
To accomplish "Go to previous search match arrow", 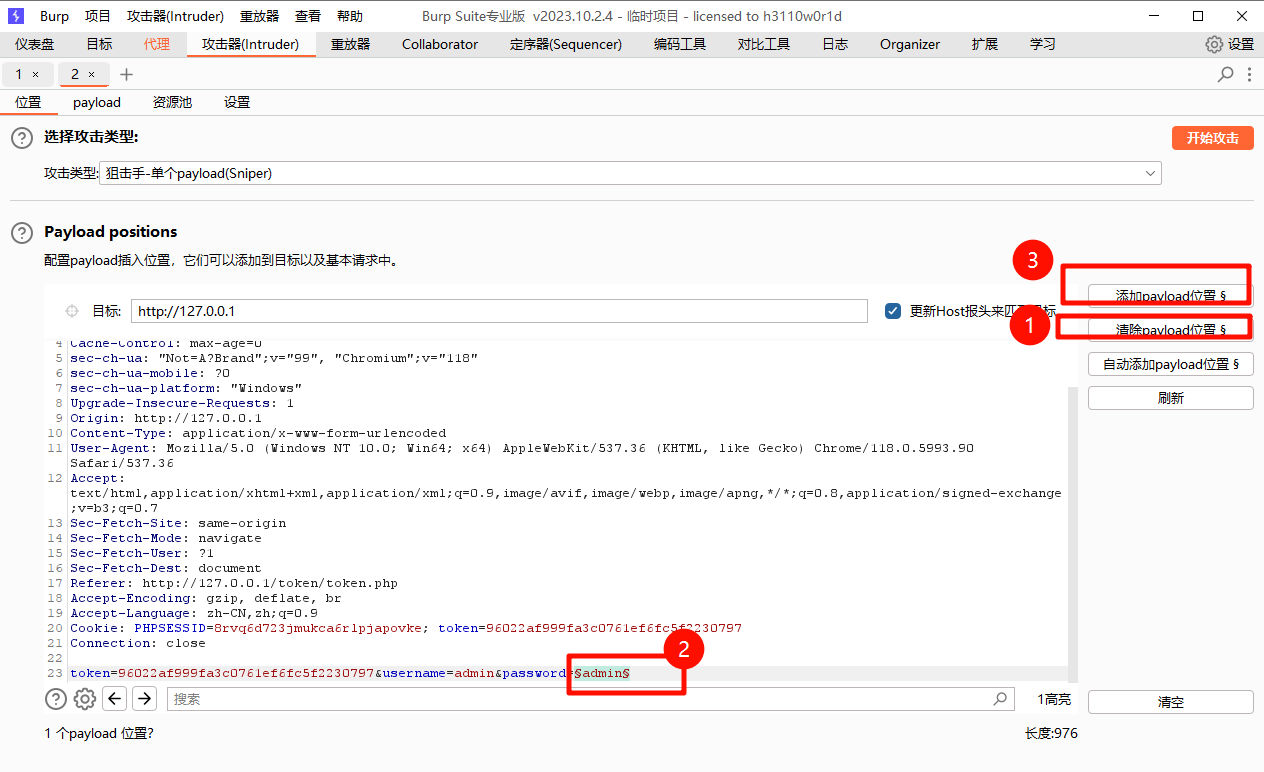I will tap(116, 699).
